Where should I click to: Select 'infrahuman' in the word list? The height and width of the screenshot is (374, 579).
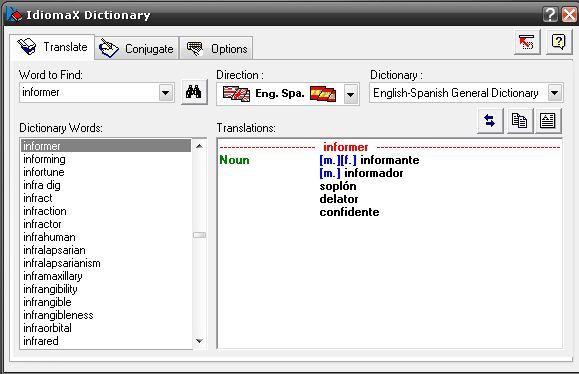tap(106, 237)
